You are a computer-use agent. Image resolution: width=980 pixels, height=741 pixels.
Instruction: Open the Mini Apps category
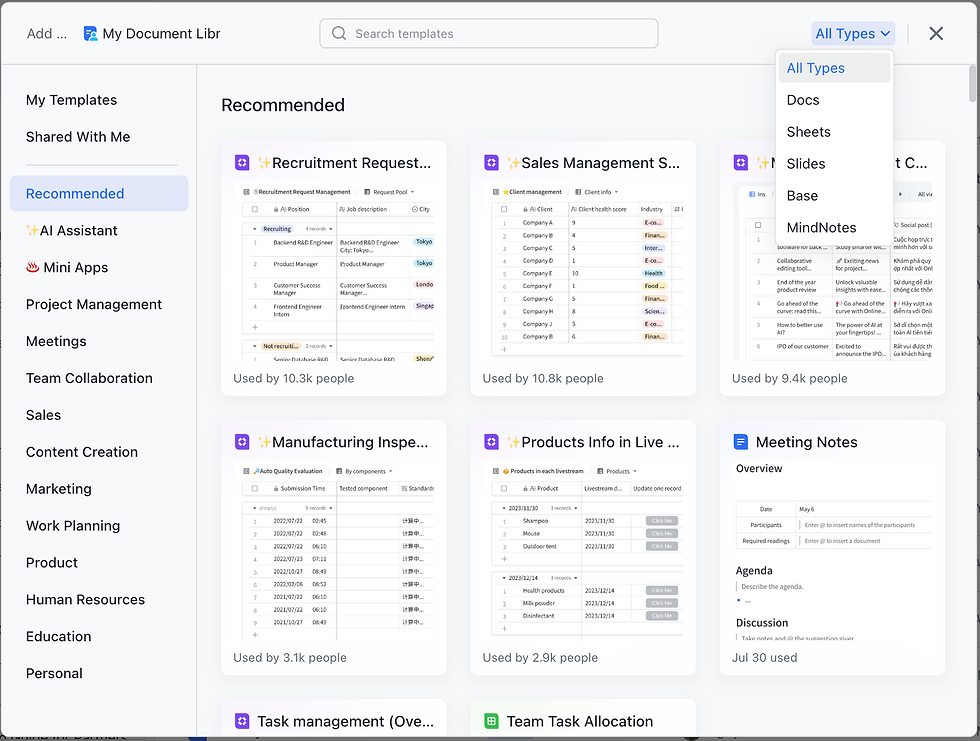point(99,267)
